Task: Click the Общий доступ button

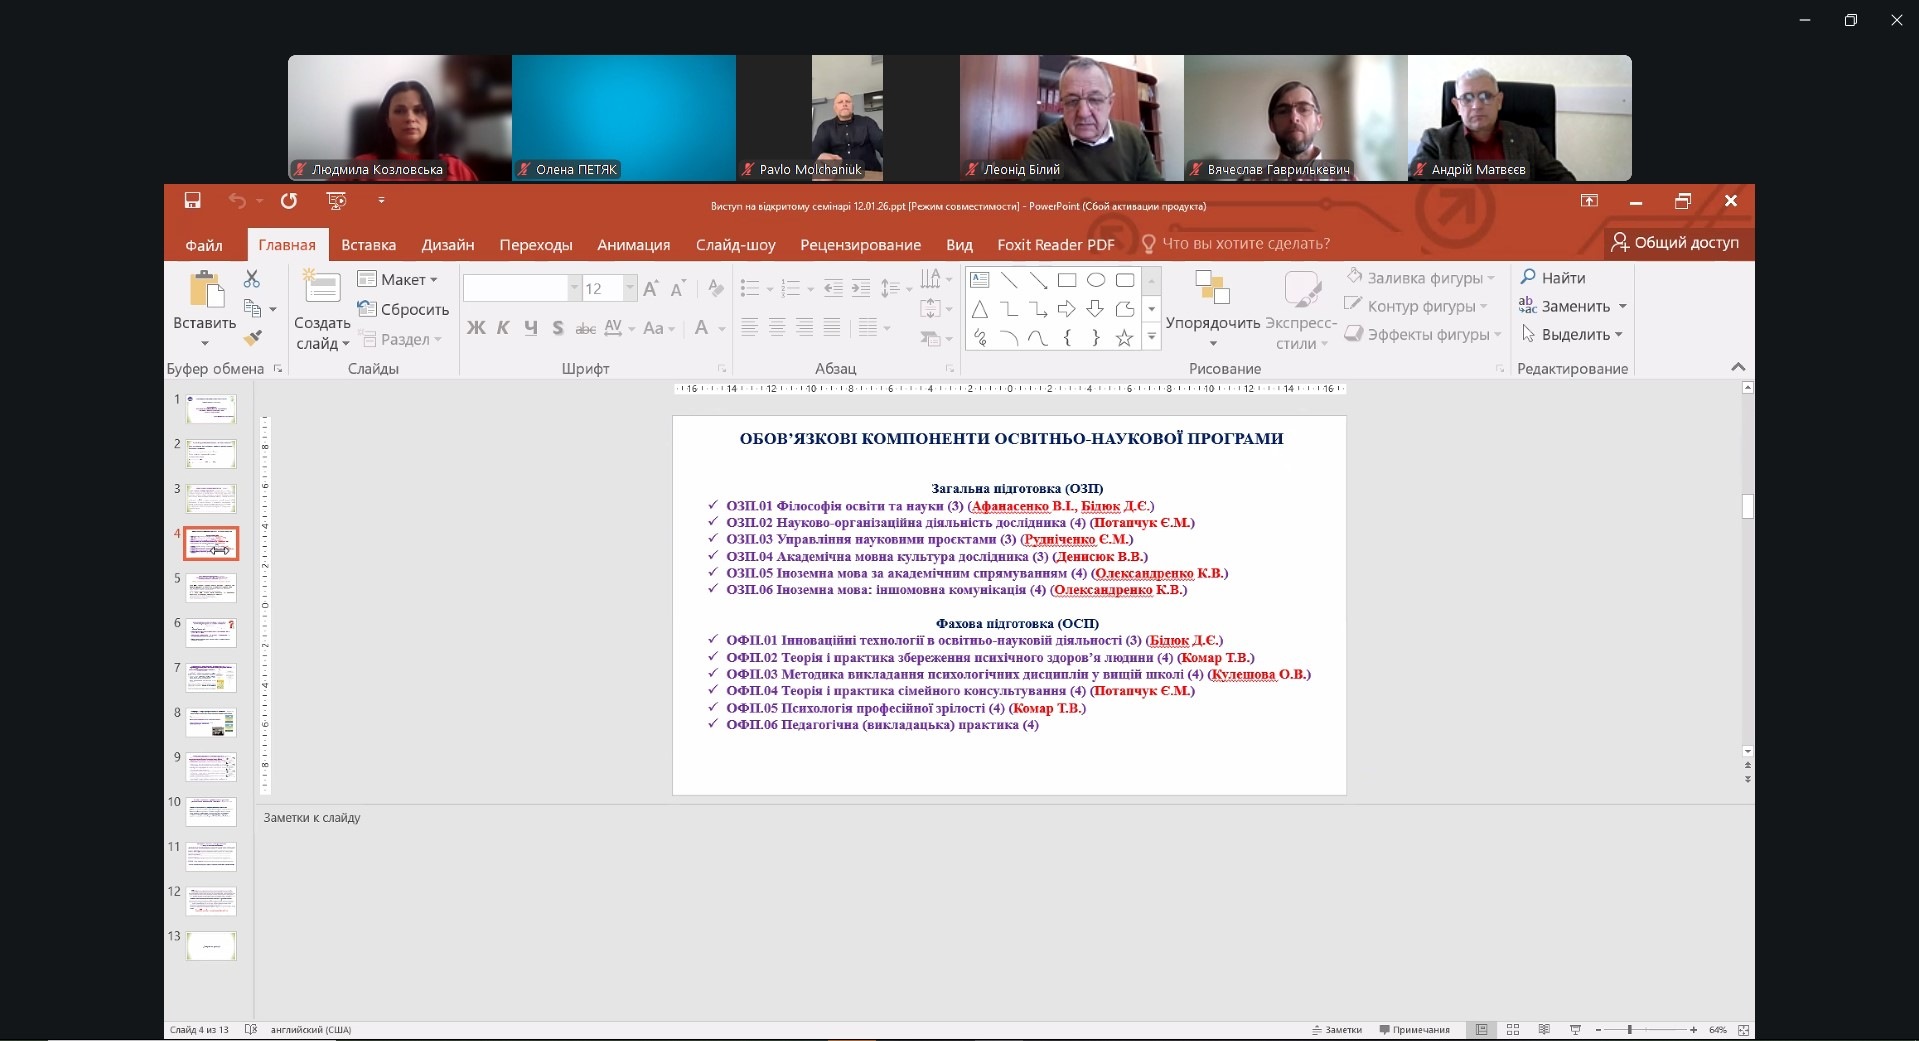Action: click(1675, 243)
